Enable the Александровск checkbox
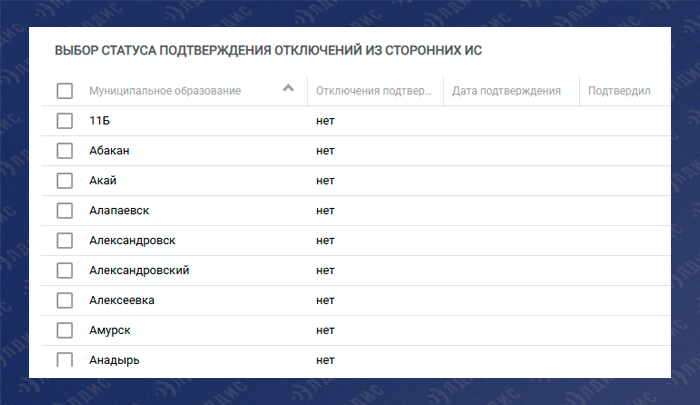700x405 pixels. 65,240
